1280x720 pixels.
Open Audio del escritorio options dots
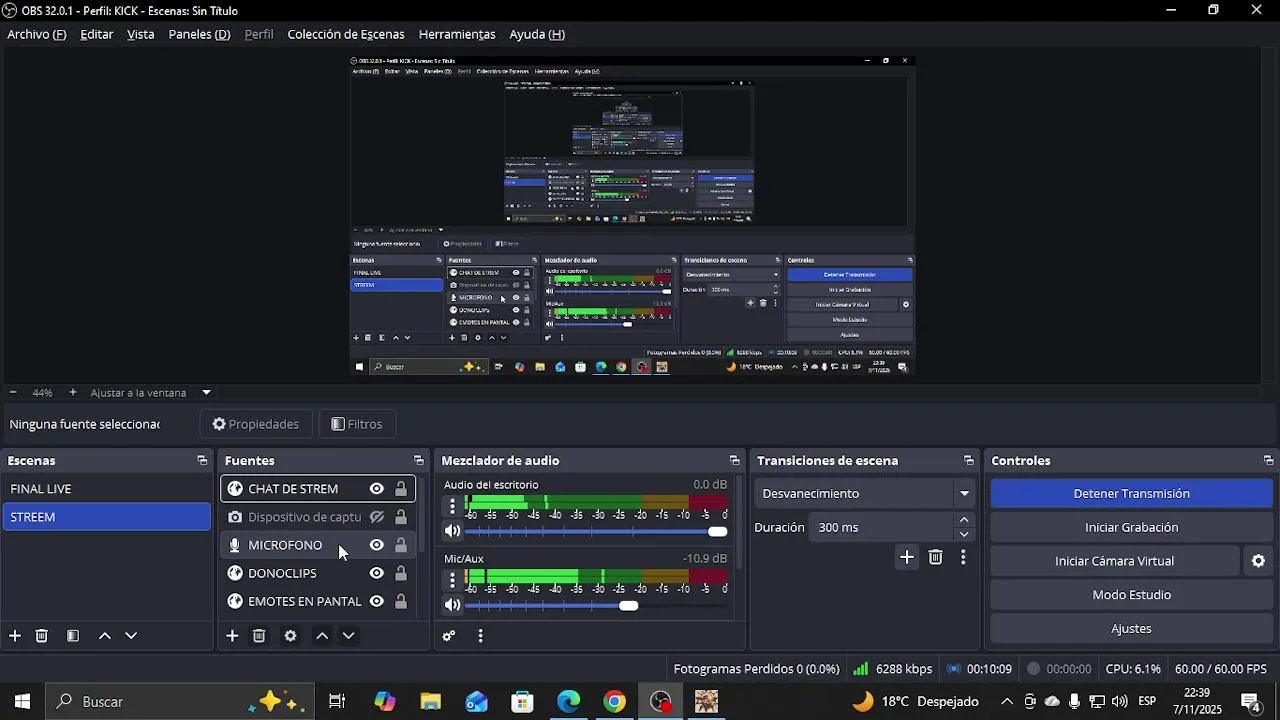452,506
